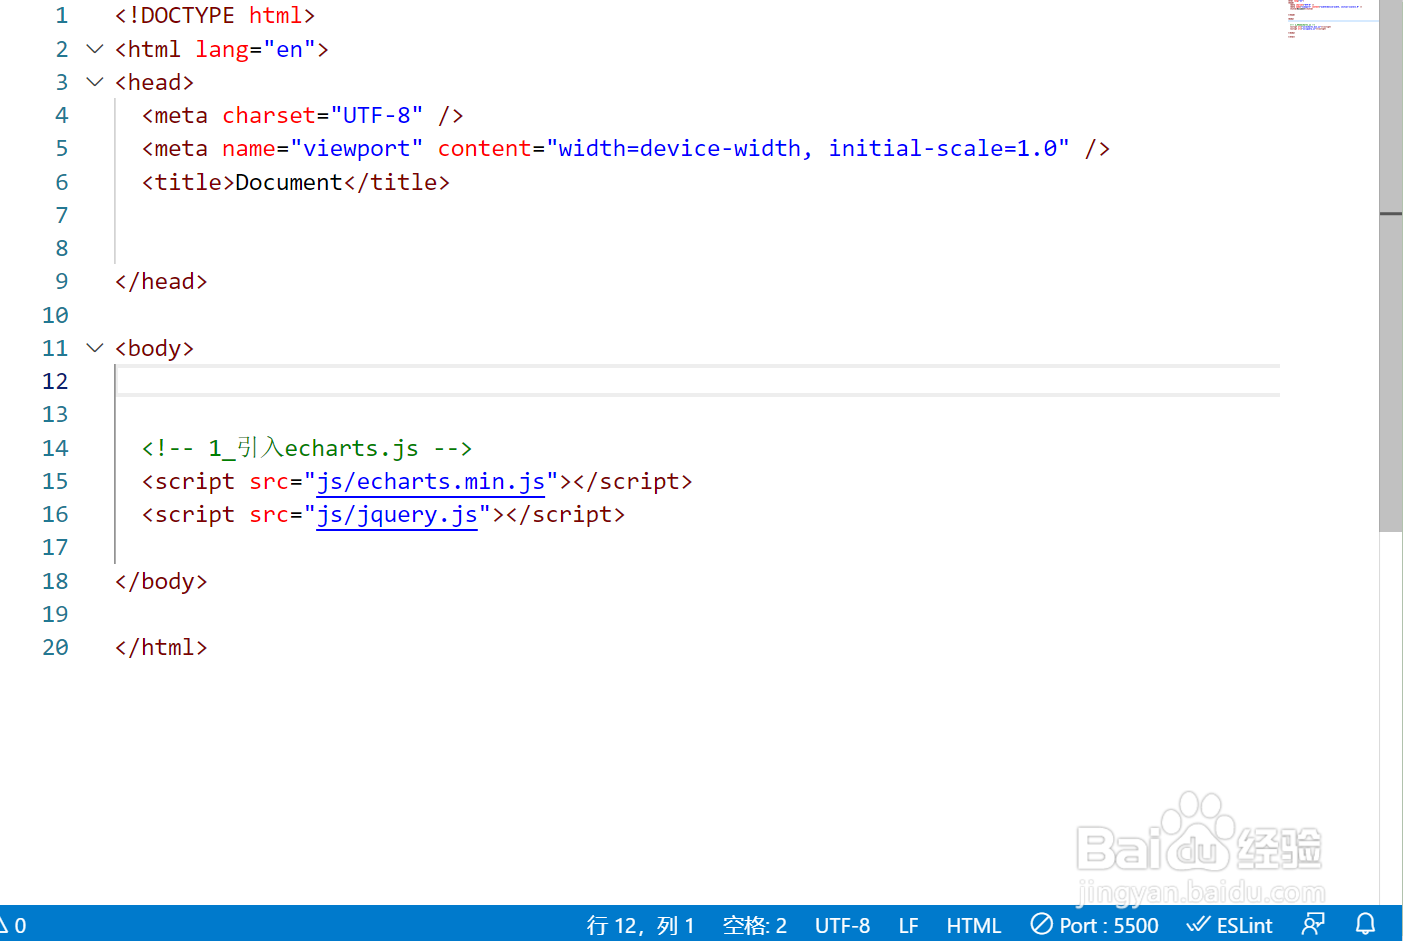Click the DOCTYPE html declaration
The width and height of the screenshot is (1403, 941).
point(215,16)
